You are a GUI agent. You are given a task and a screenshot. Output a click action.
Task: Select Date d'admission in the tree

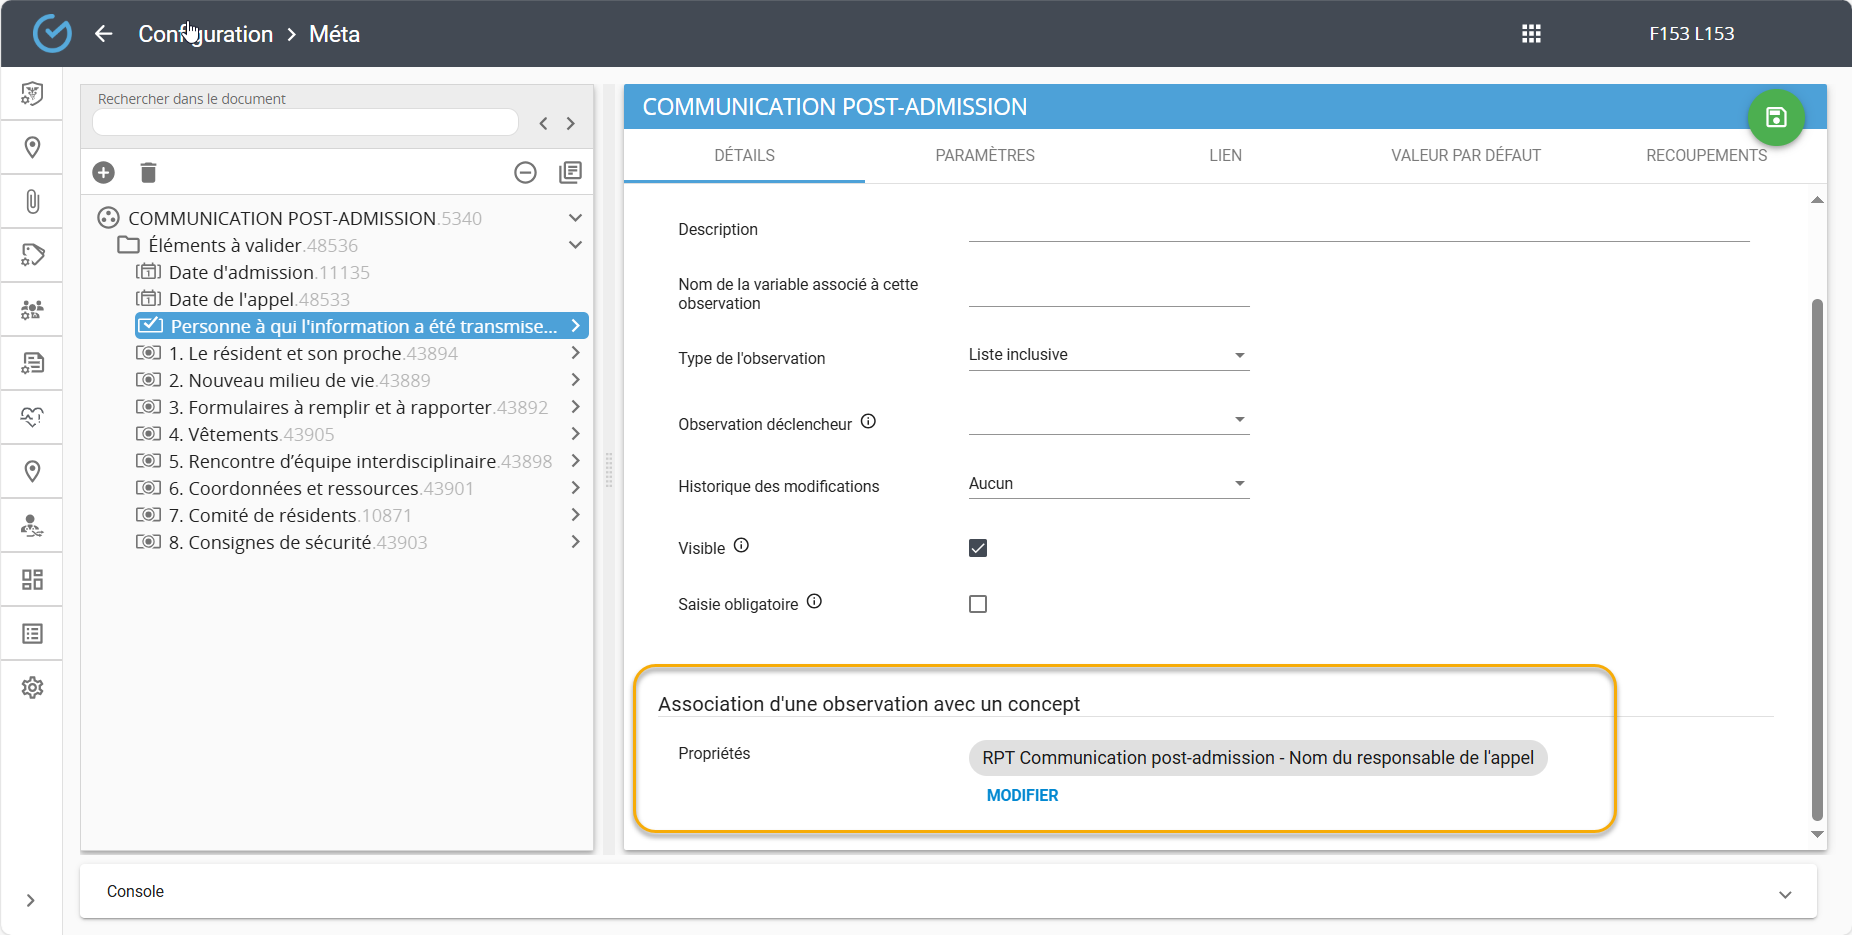241,273
